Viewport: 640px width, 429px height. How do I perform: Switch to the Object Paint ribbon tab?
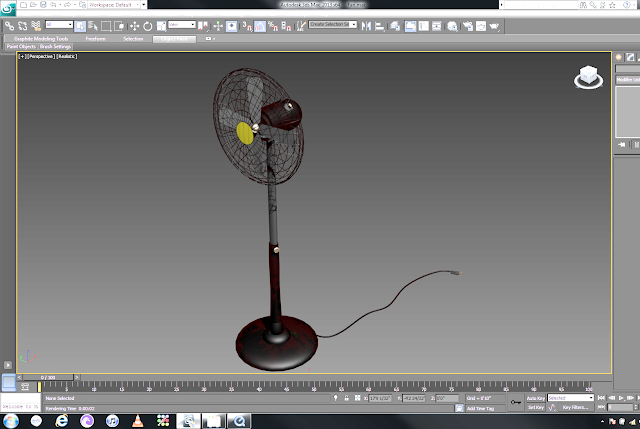[x=174, y=39]
